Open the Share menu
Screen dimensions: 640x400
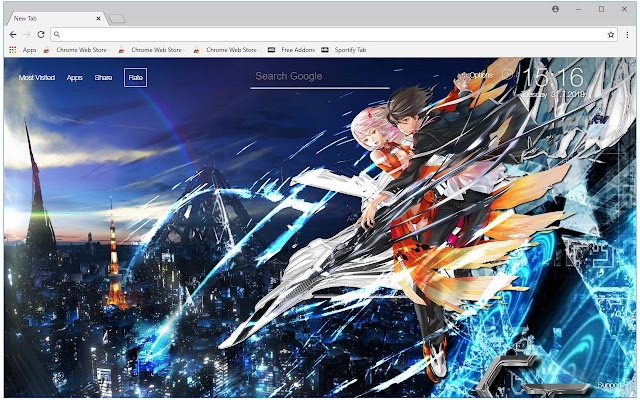click(x=103, y=78)
